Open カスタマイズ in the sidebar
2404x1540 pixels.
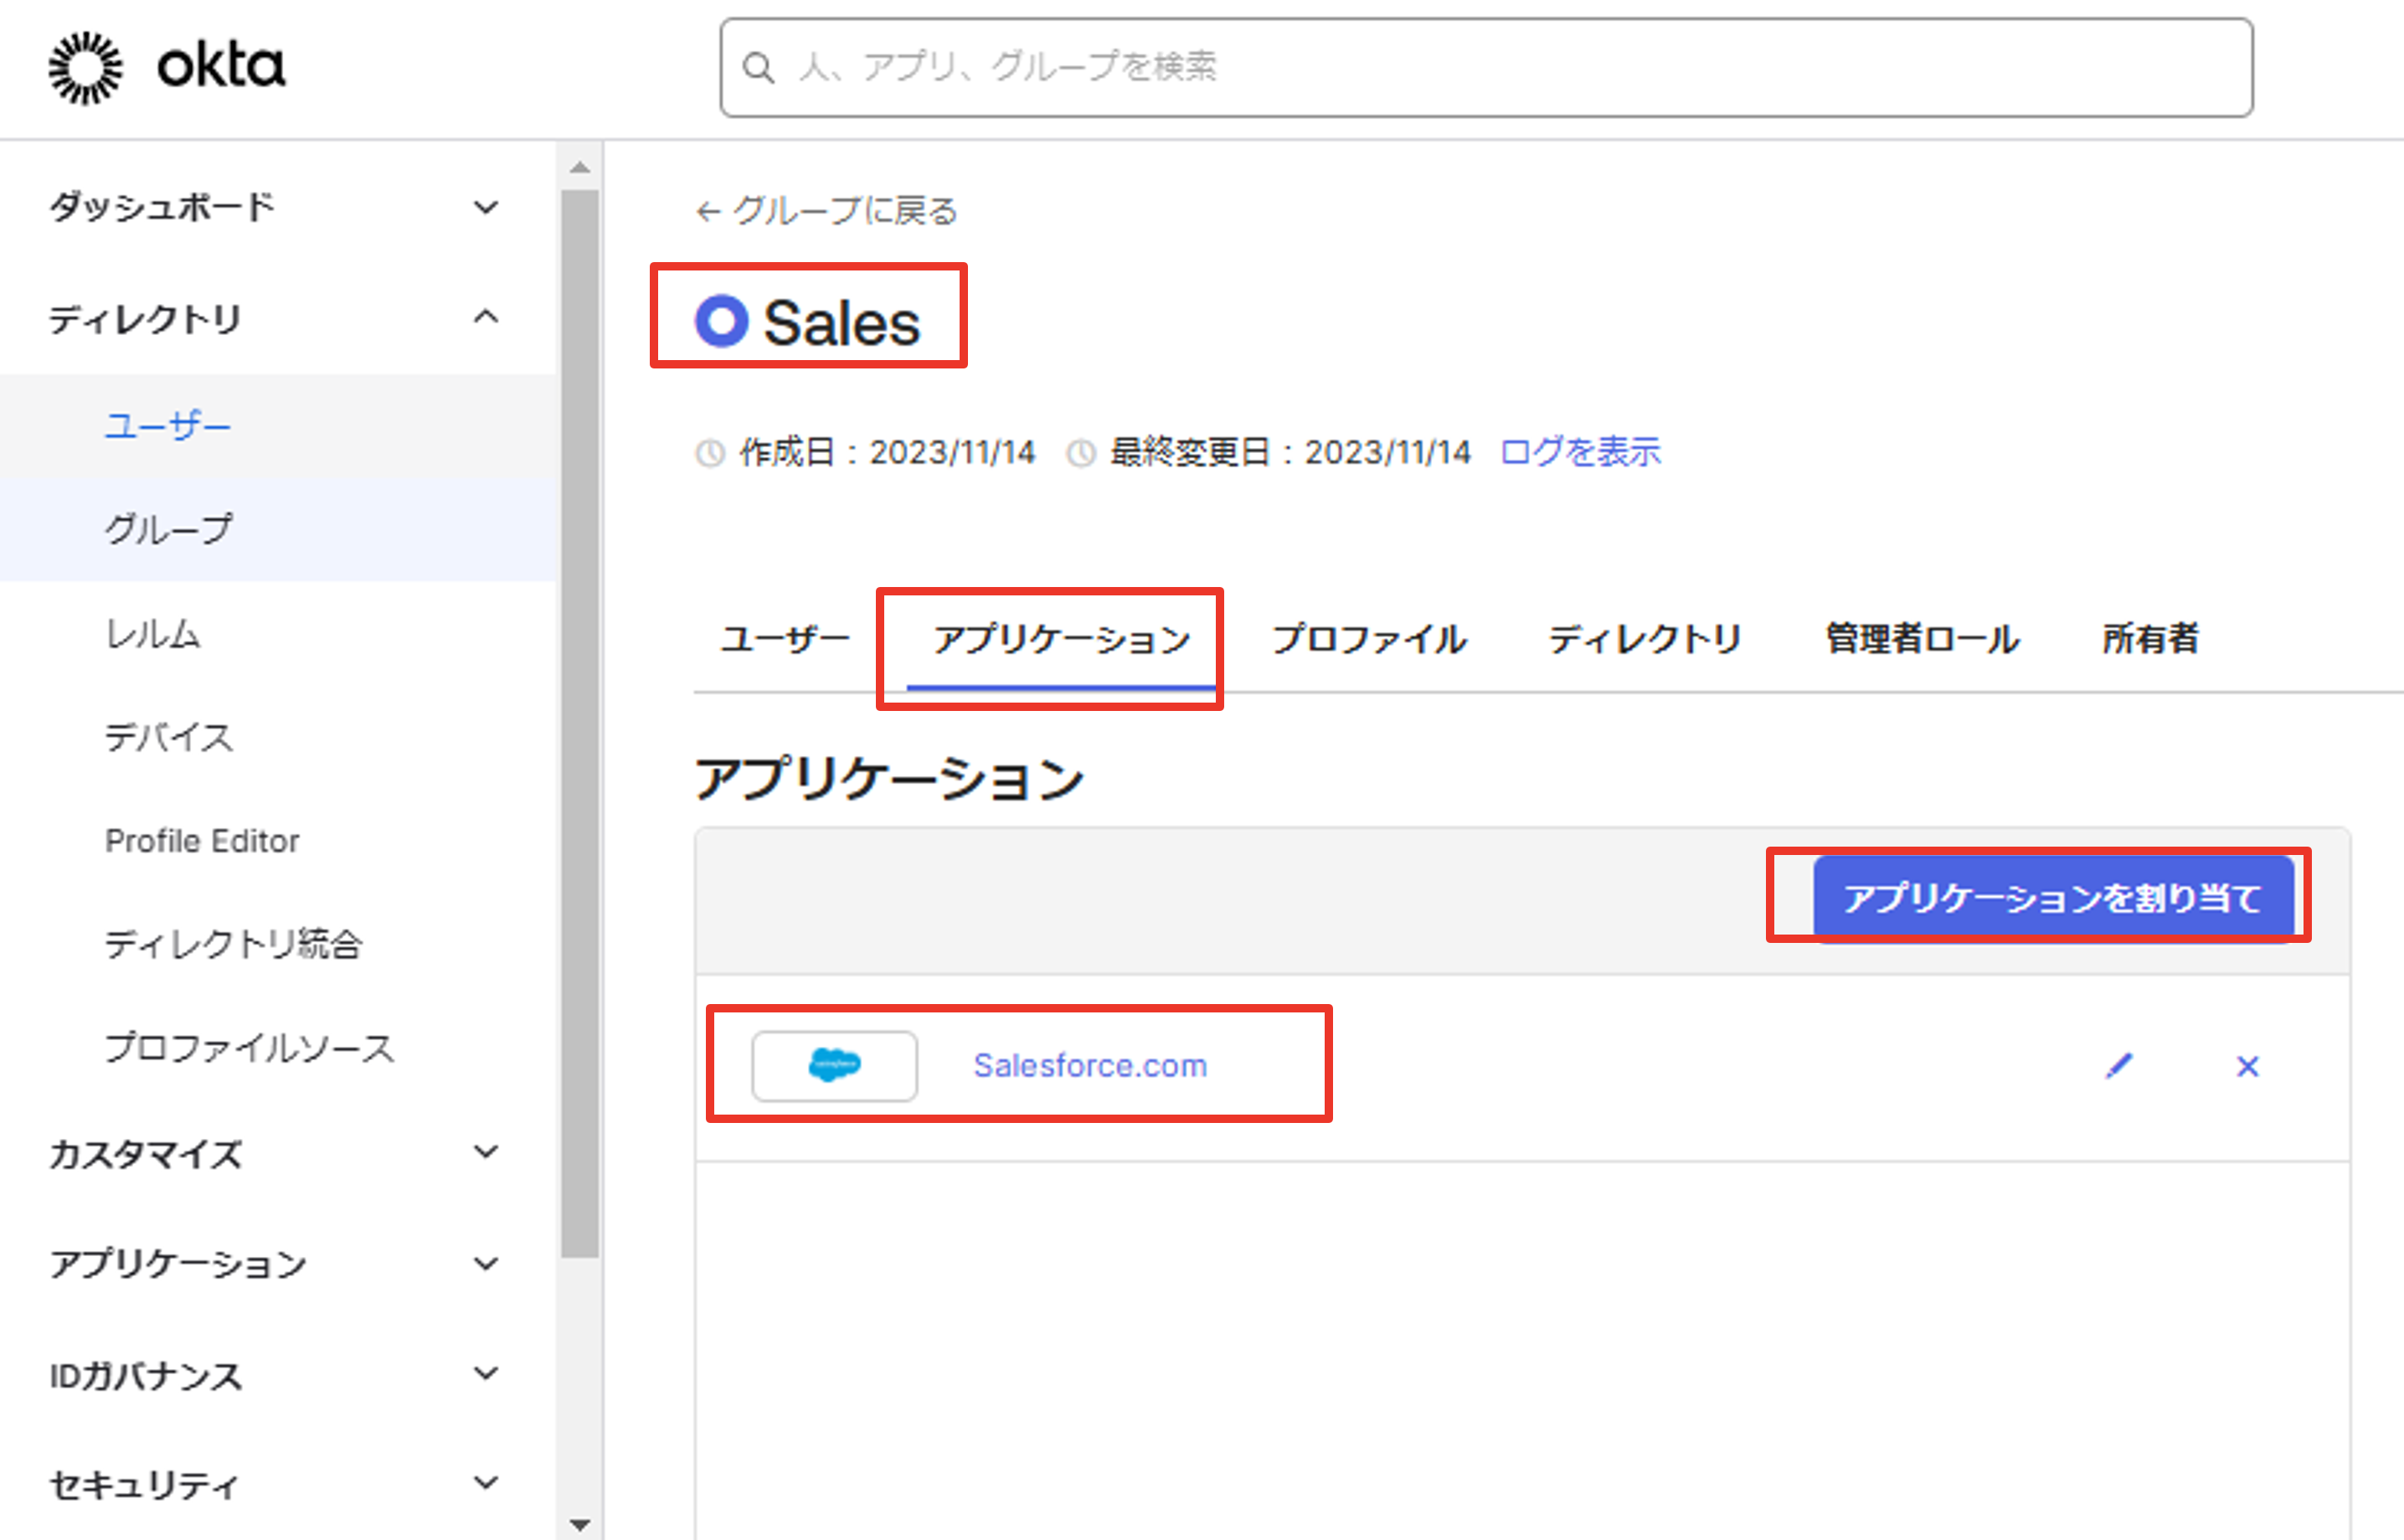pyautogui.click(x=146, y=1154)
